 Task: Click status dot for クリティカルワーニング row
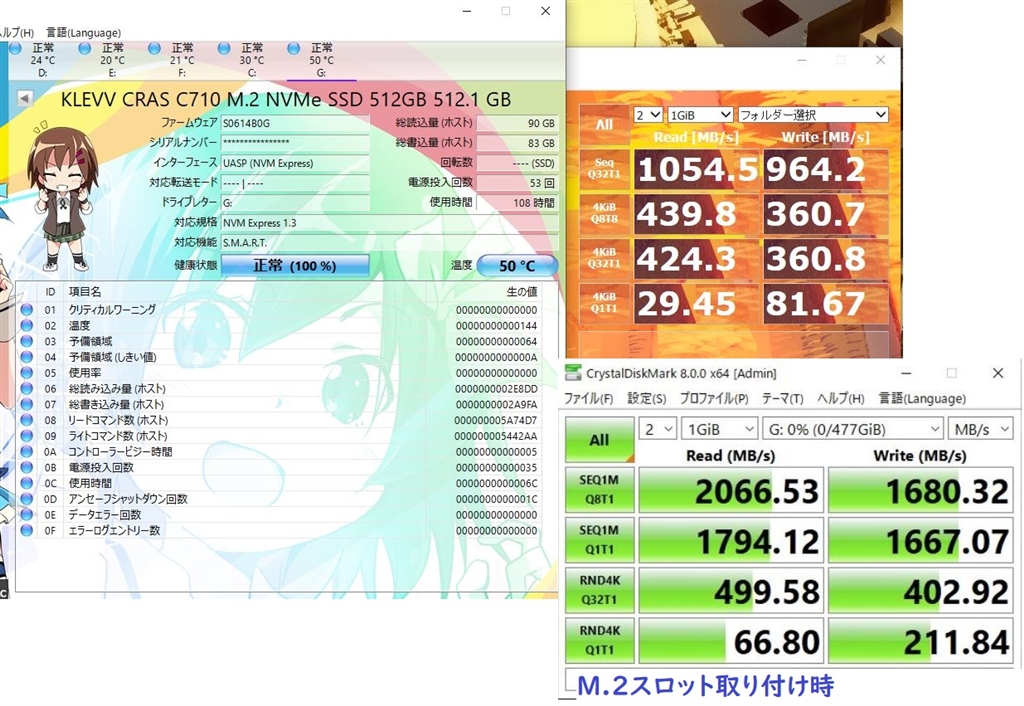[x=27, y=310]
